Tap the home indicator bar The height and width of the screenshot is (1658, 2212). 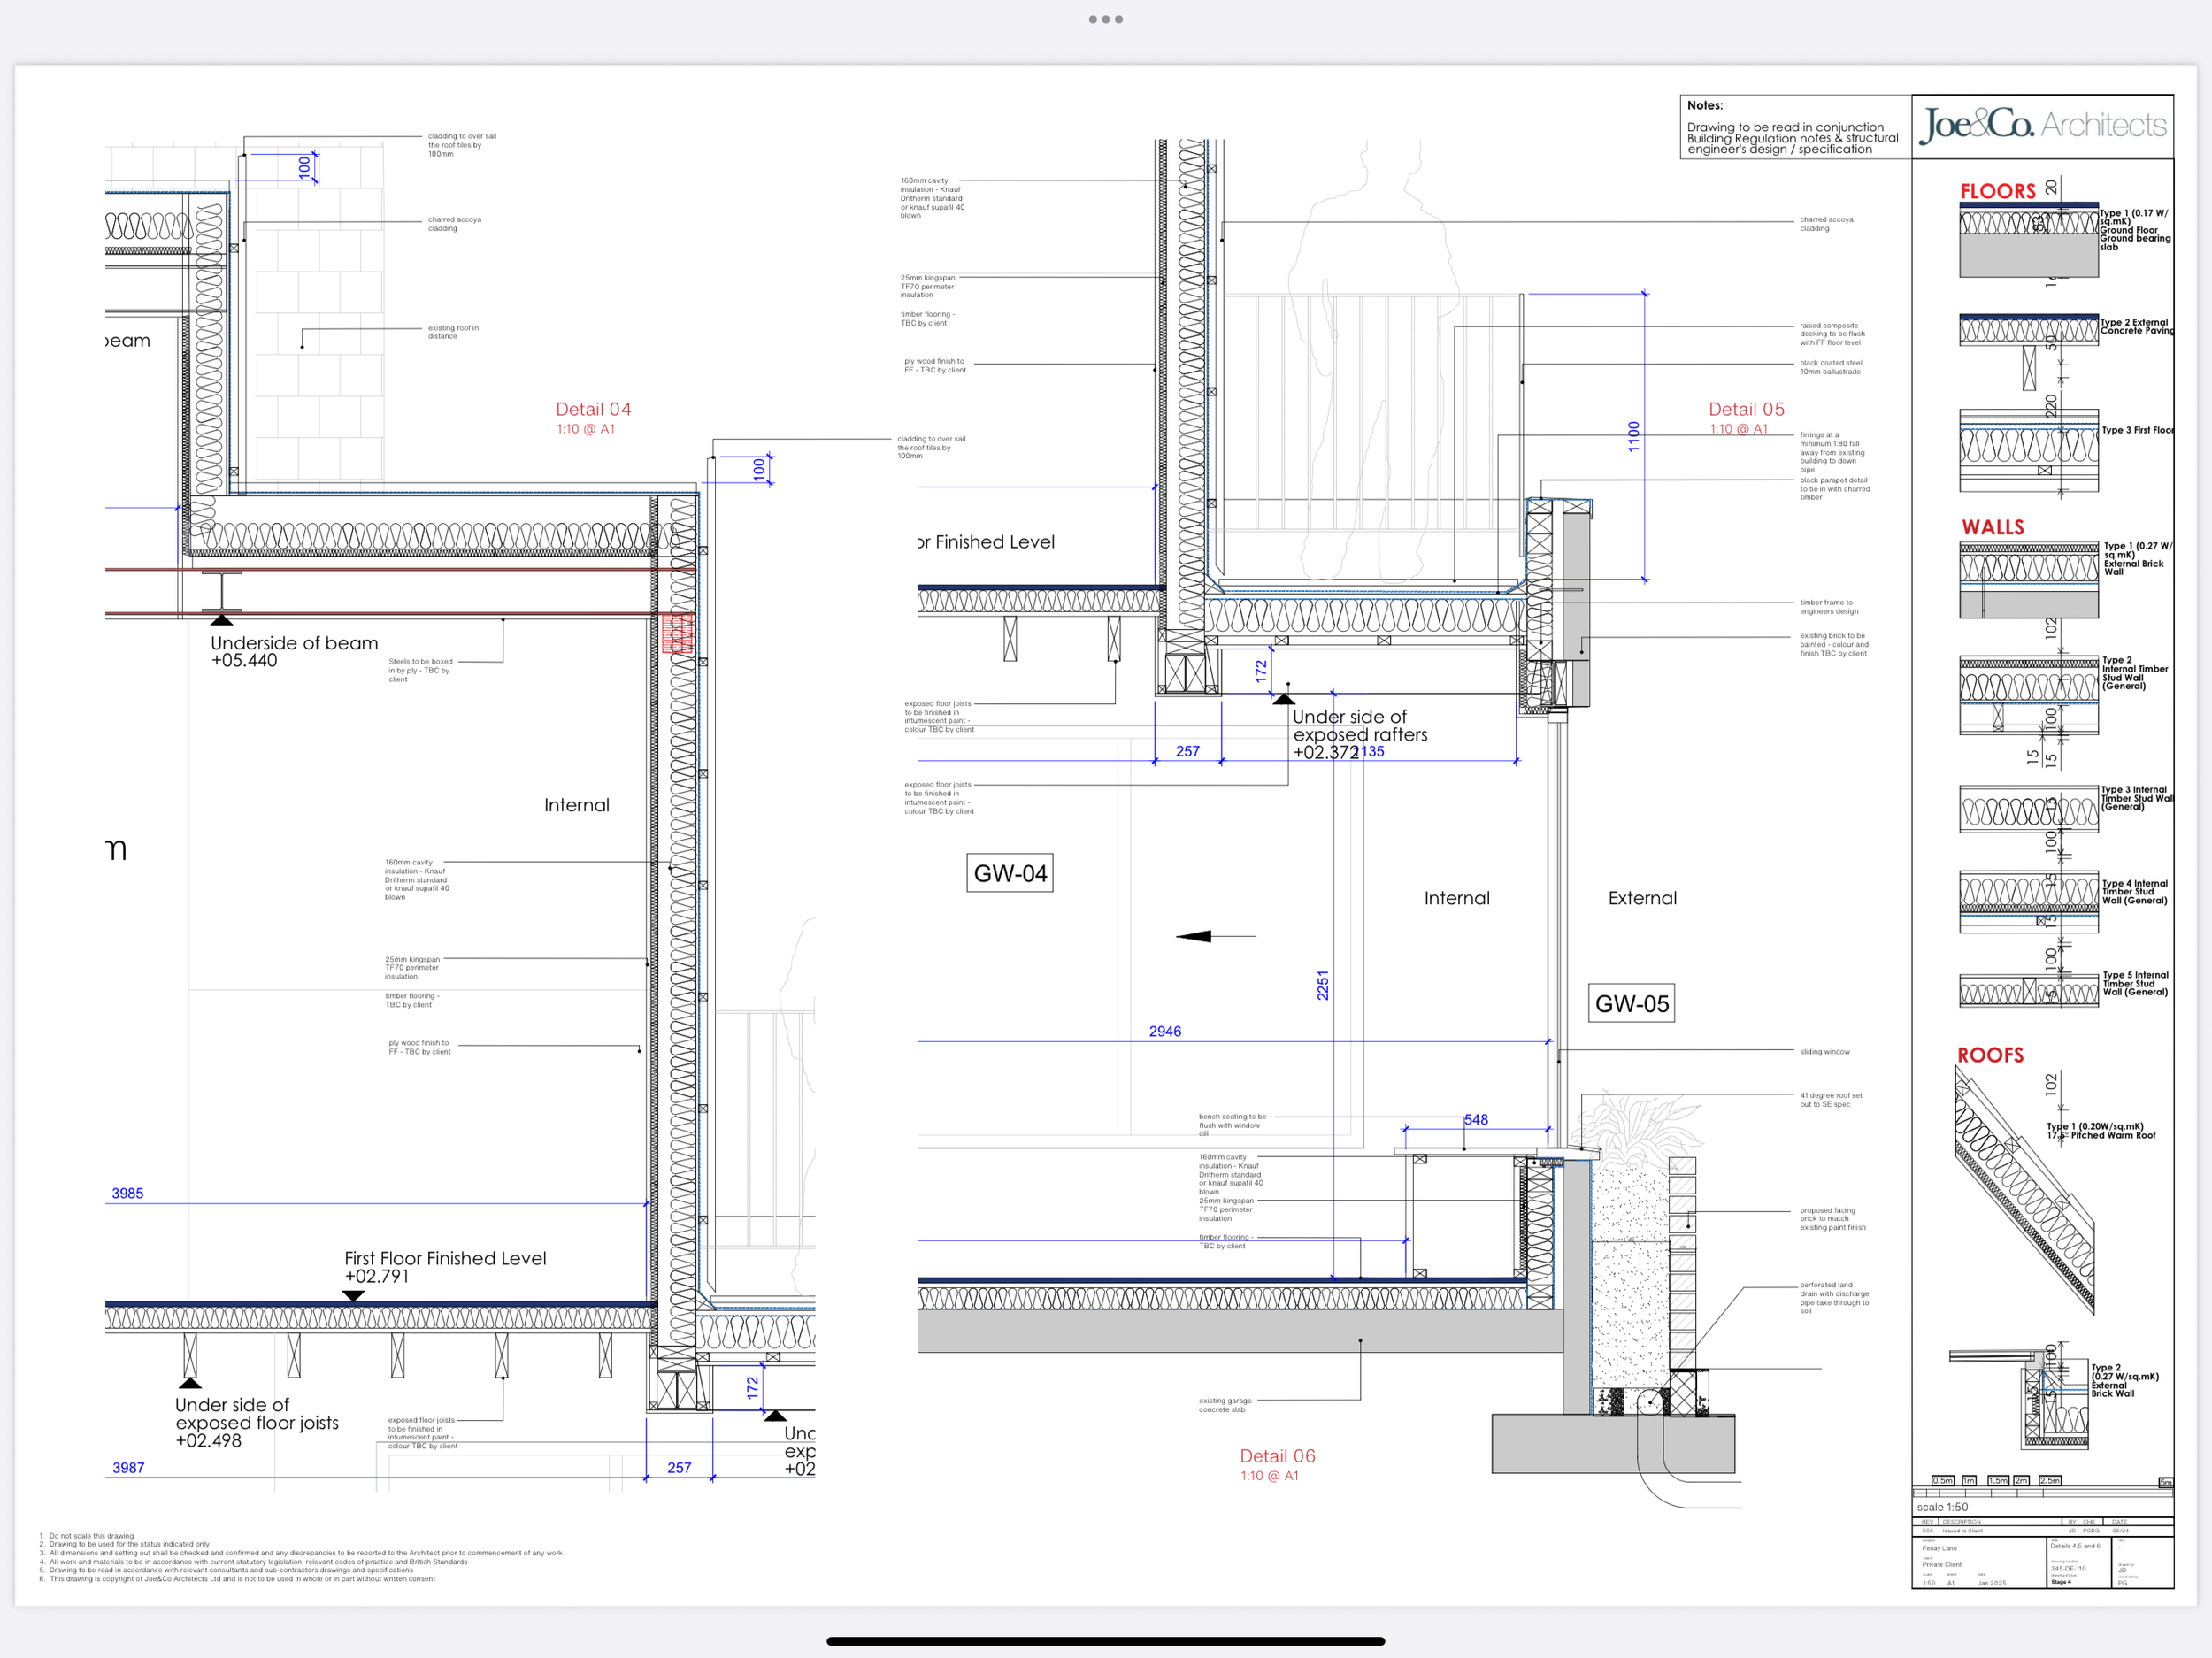1105,1641
